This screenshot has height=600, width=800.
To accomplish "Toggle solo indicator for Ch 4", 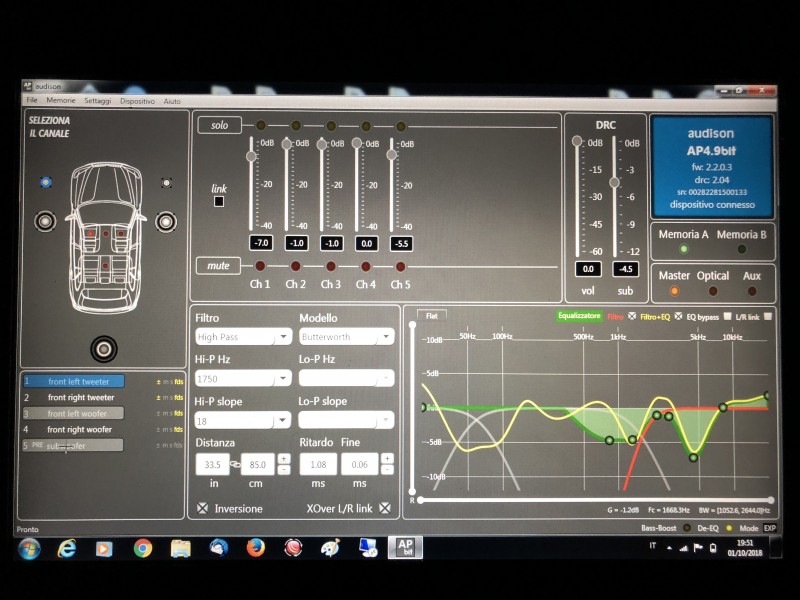I will pos(366,126).
